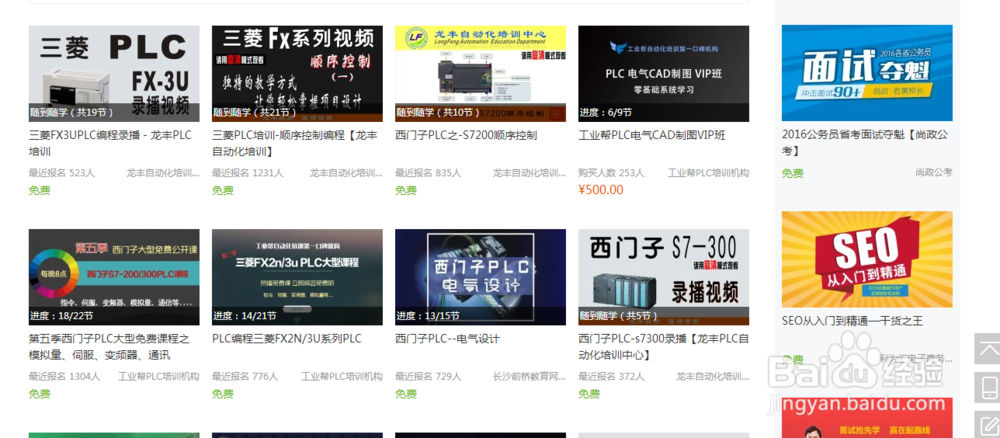The image size is (1000, 438).
Task: Click 最近报名 729人 text
Action: click(x=428, y=377)
